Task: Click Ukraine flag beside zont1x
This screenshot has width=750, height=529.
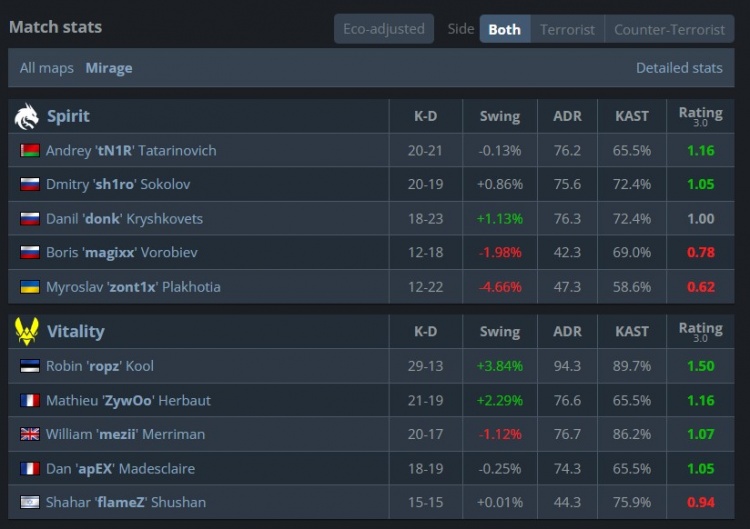Action: [x=30, y=287]
